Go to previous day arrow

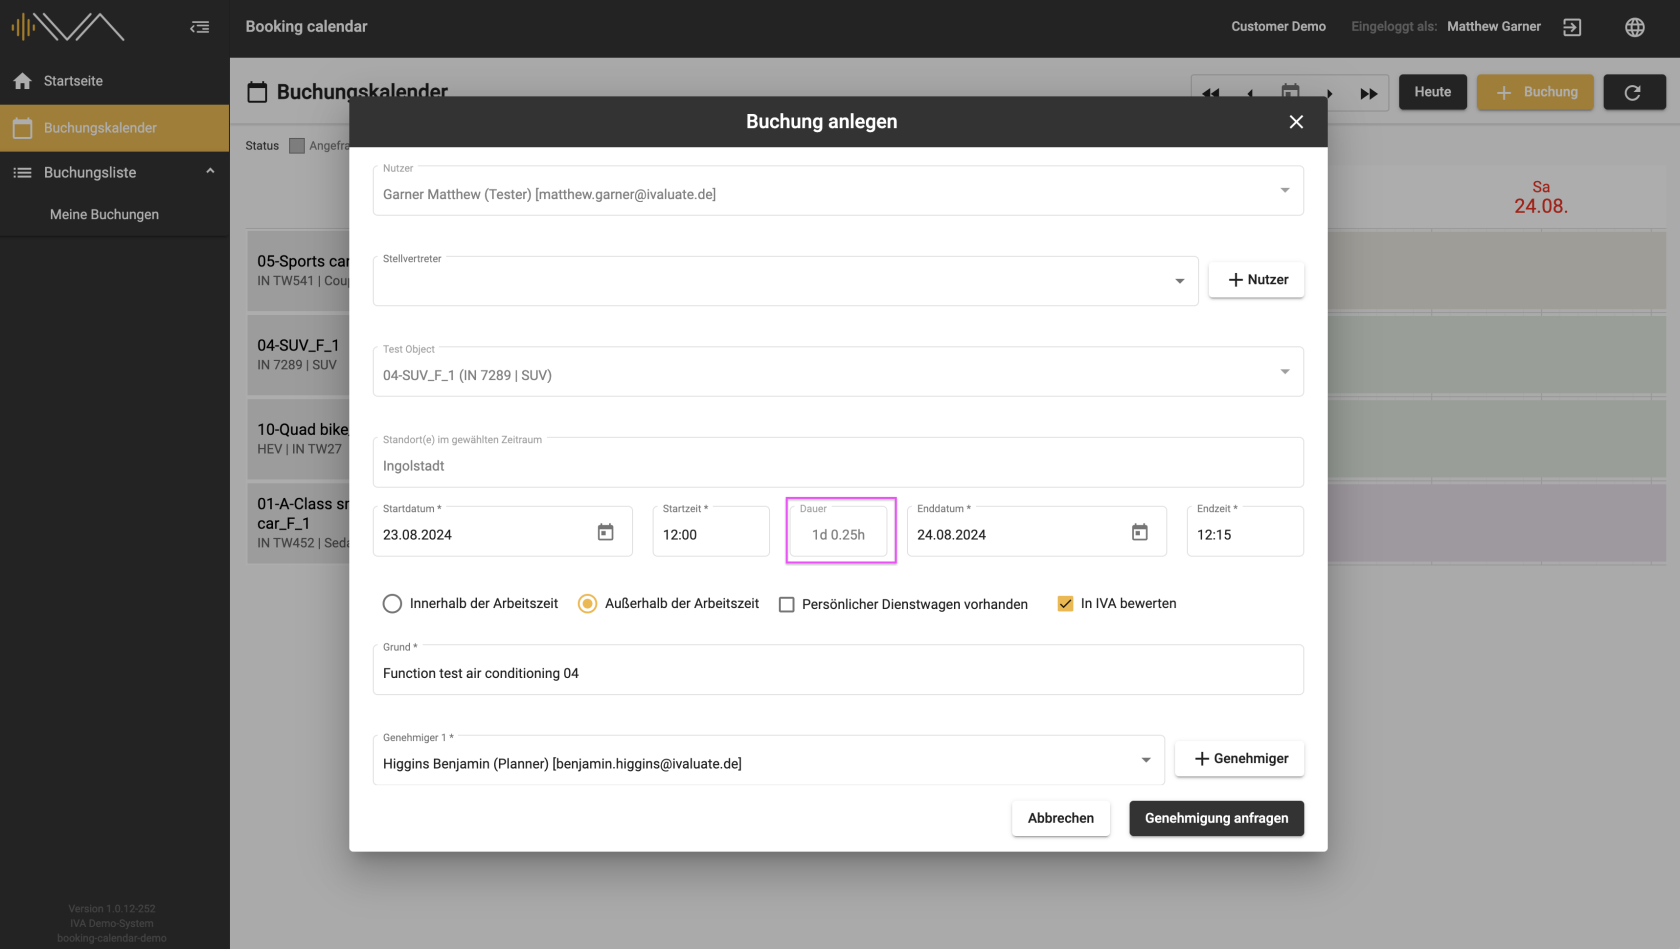(x=1250, y=93)
